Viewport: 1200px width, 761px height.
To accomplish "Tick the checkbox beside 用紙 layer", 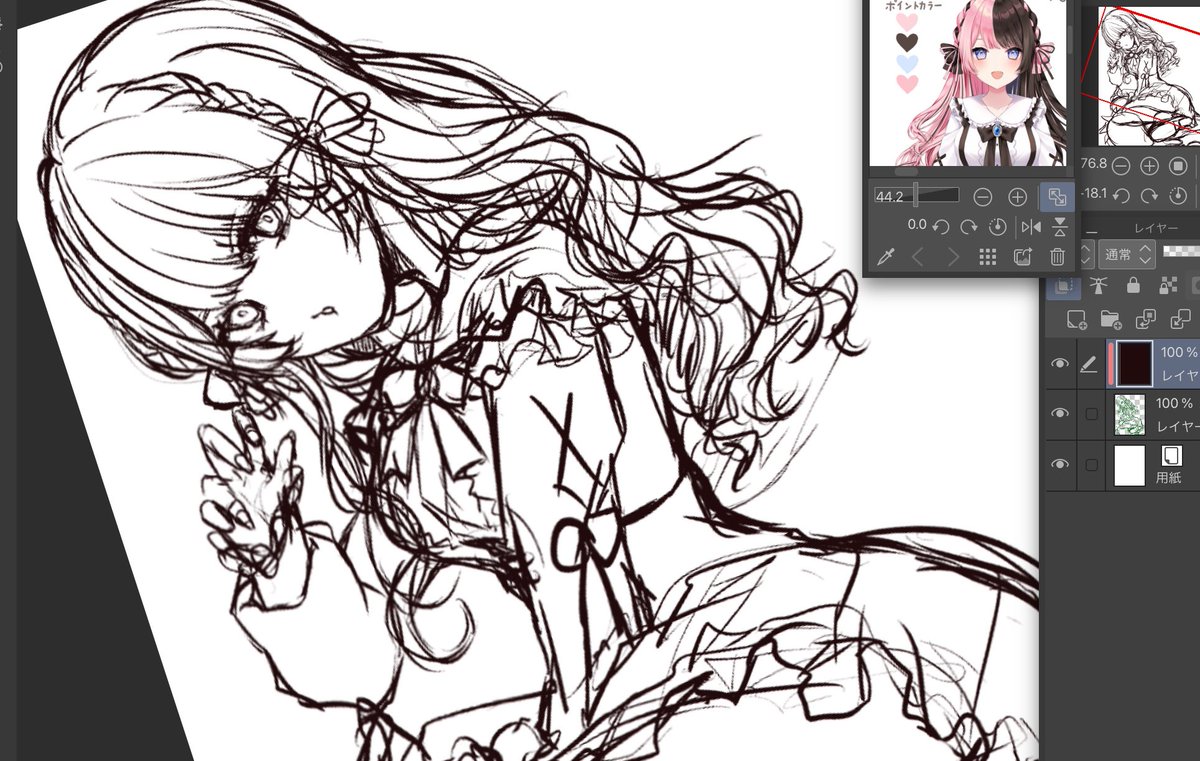I will point(1092,464).
